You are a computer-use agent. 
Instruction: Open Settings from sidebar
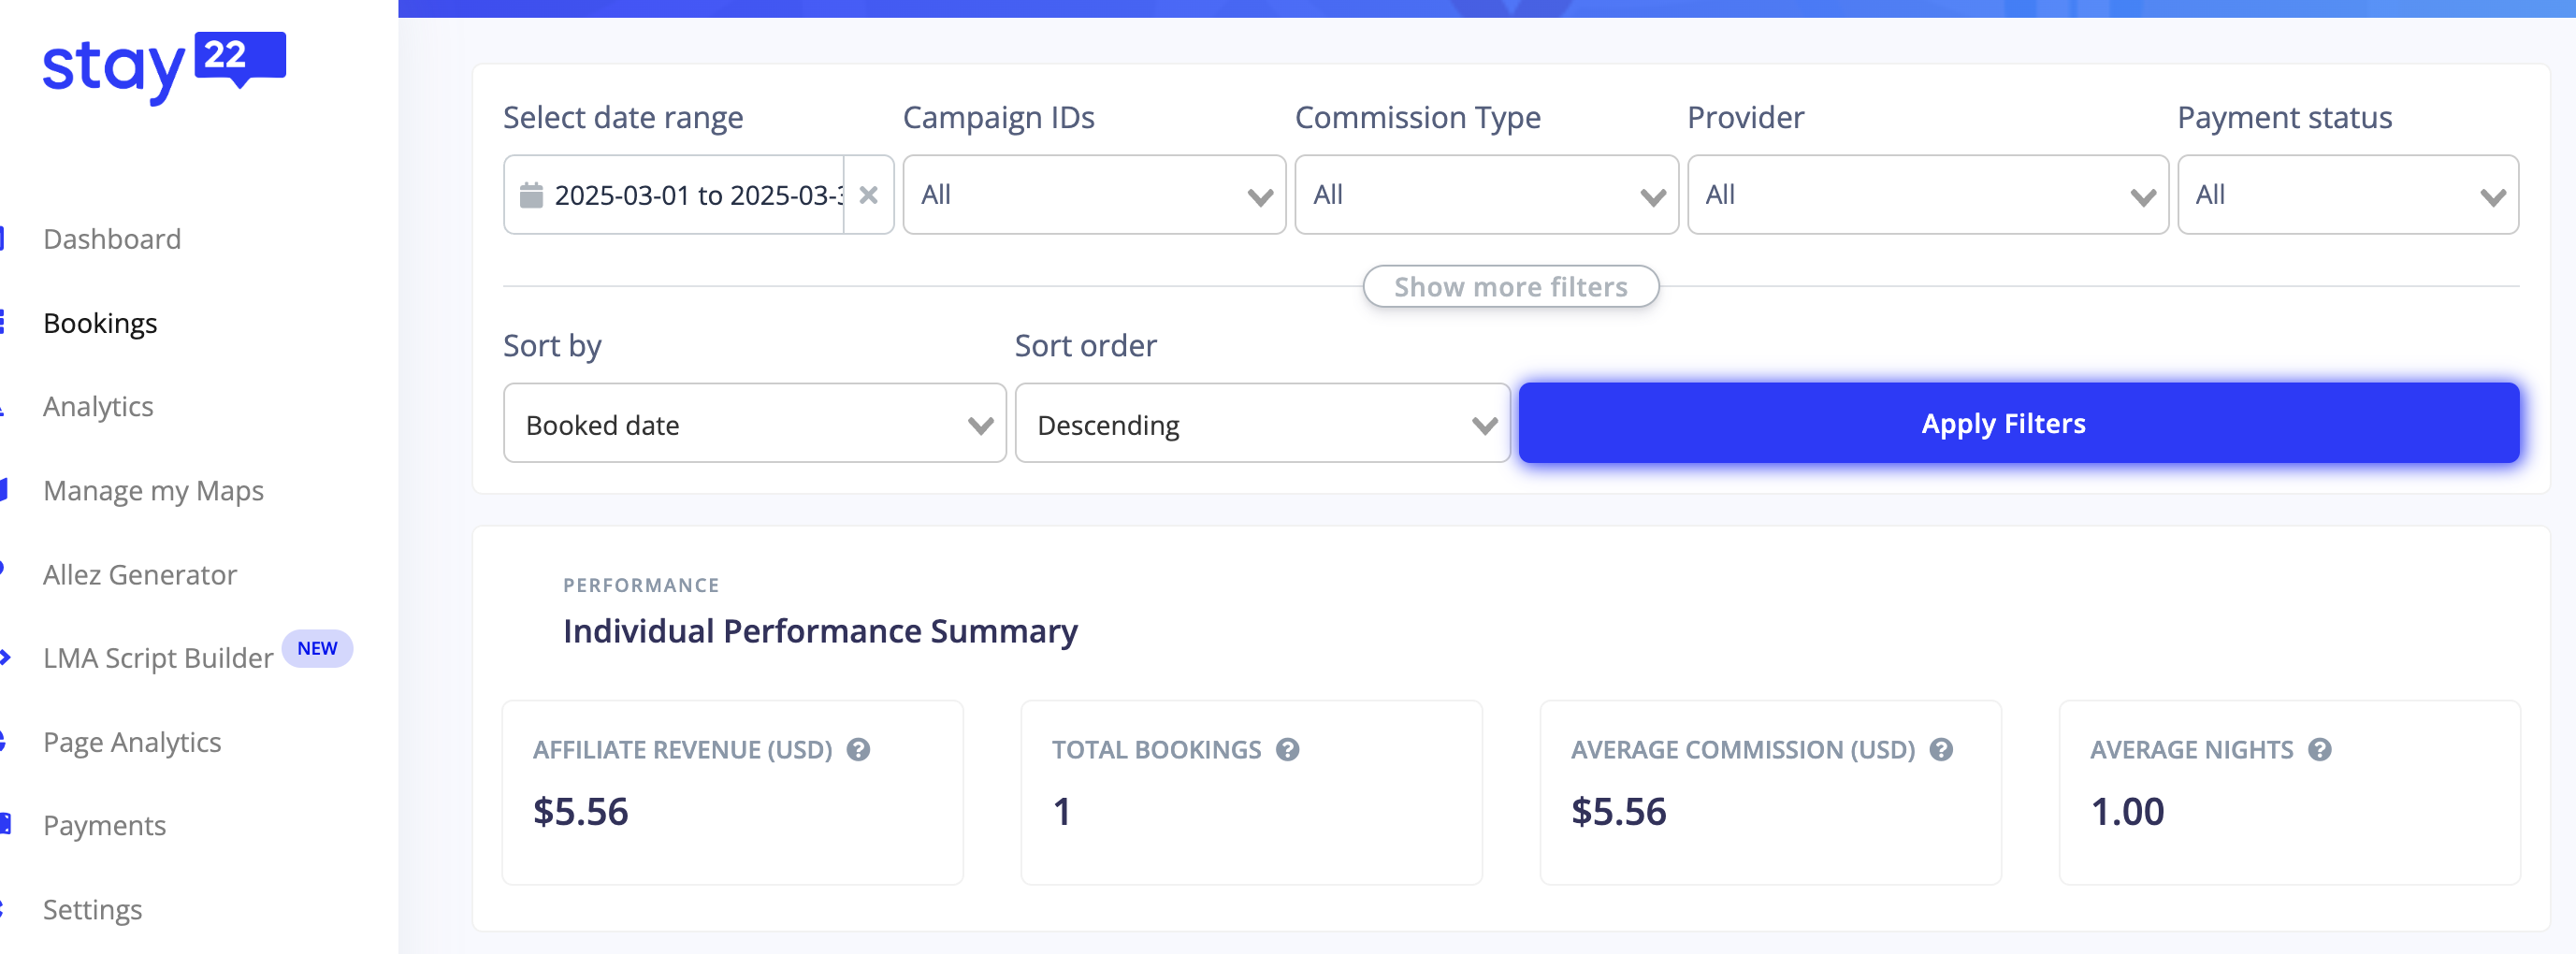click(x=92, y=909)
